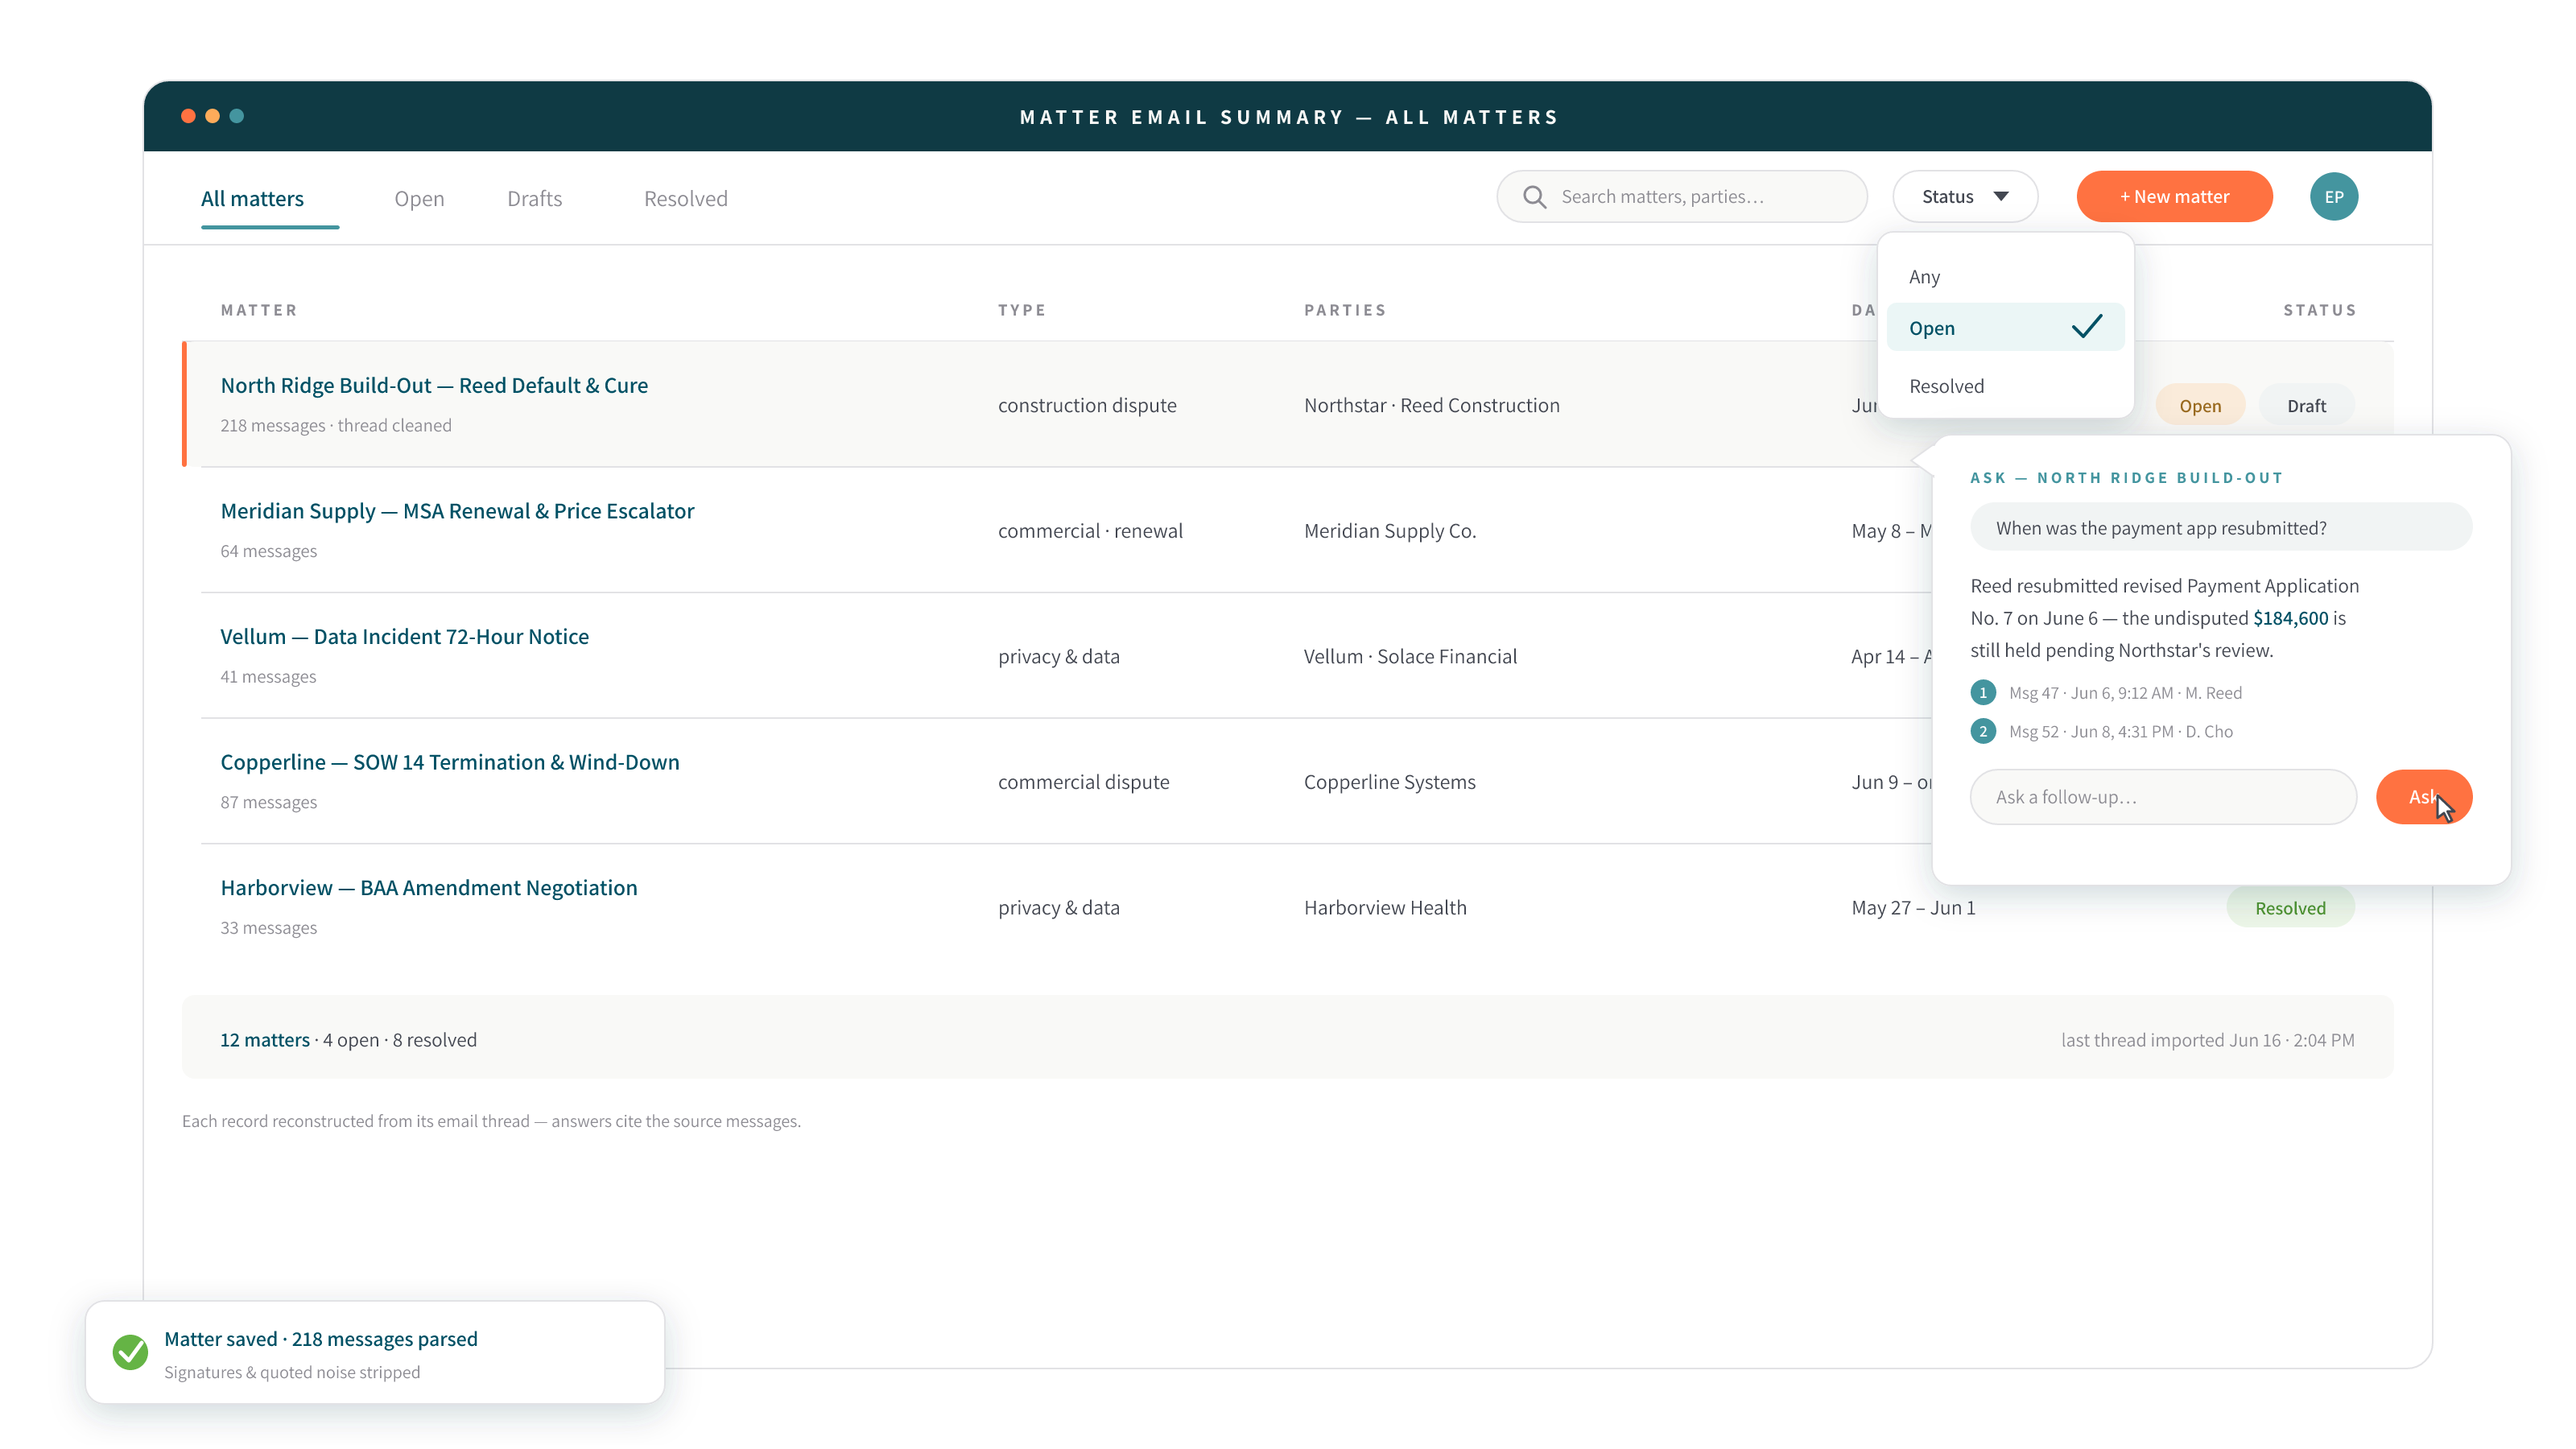The width and height of the screenshot is (2576, 1449).
Task: Switch to the Open tab
Action: [419, 198]
